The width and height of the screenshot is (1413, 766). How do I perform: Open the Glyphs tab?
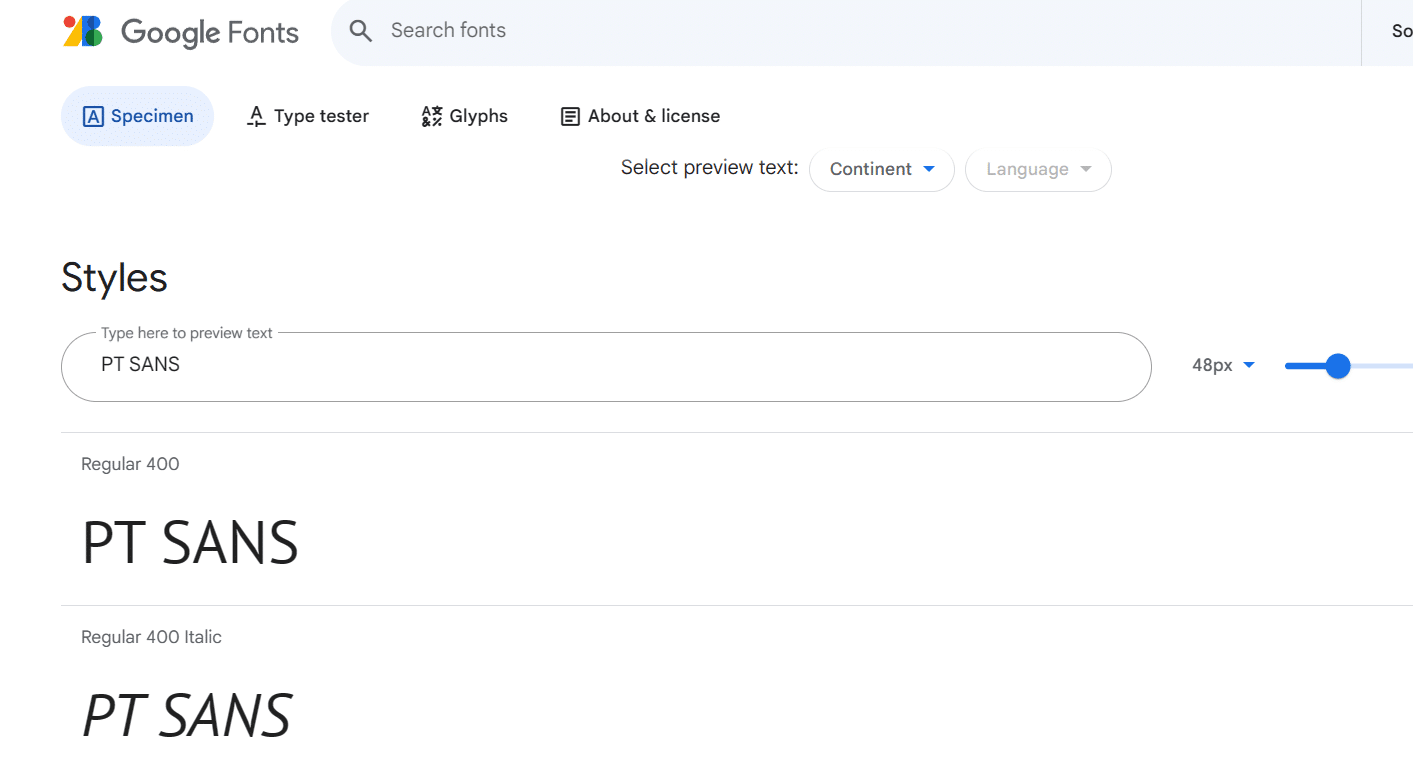tap(464, 116)
